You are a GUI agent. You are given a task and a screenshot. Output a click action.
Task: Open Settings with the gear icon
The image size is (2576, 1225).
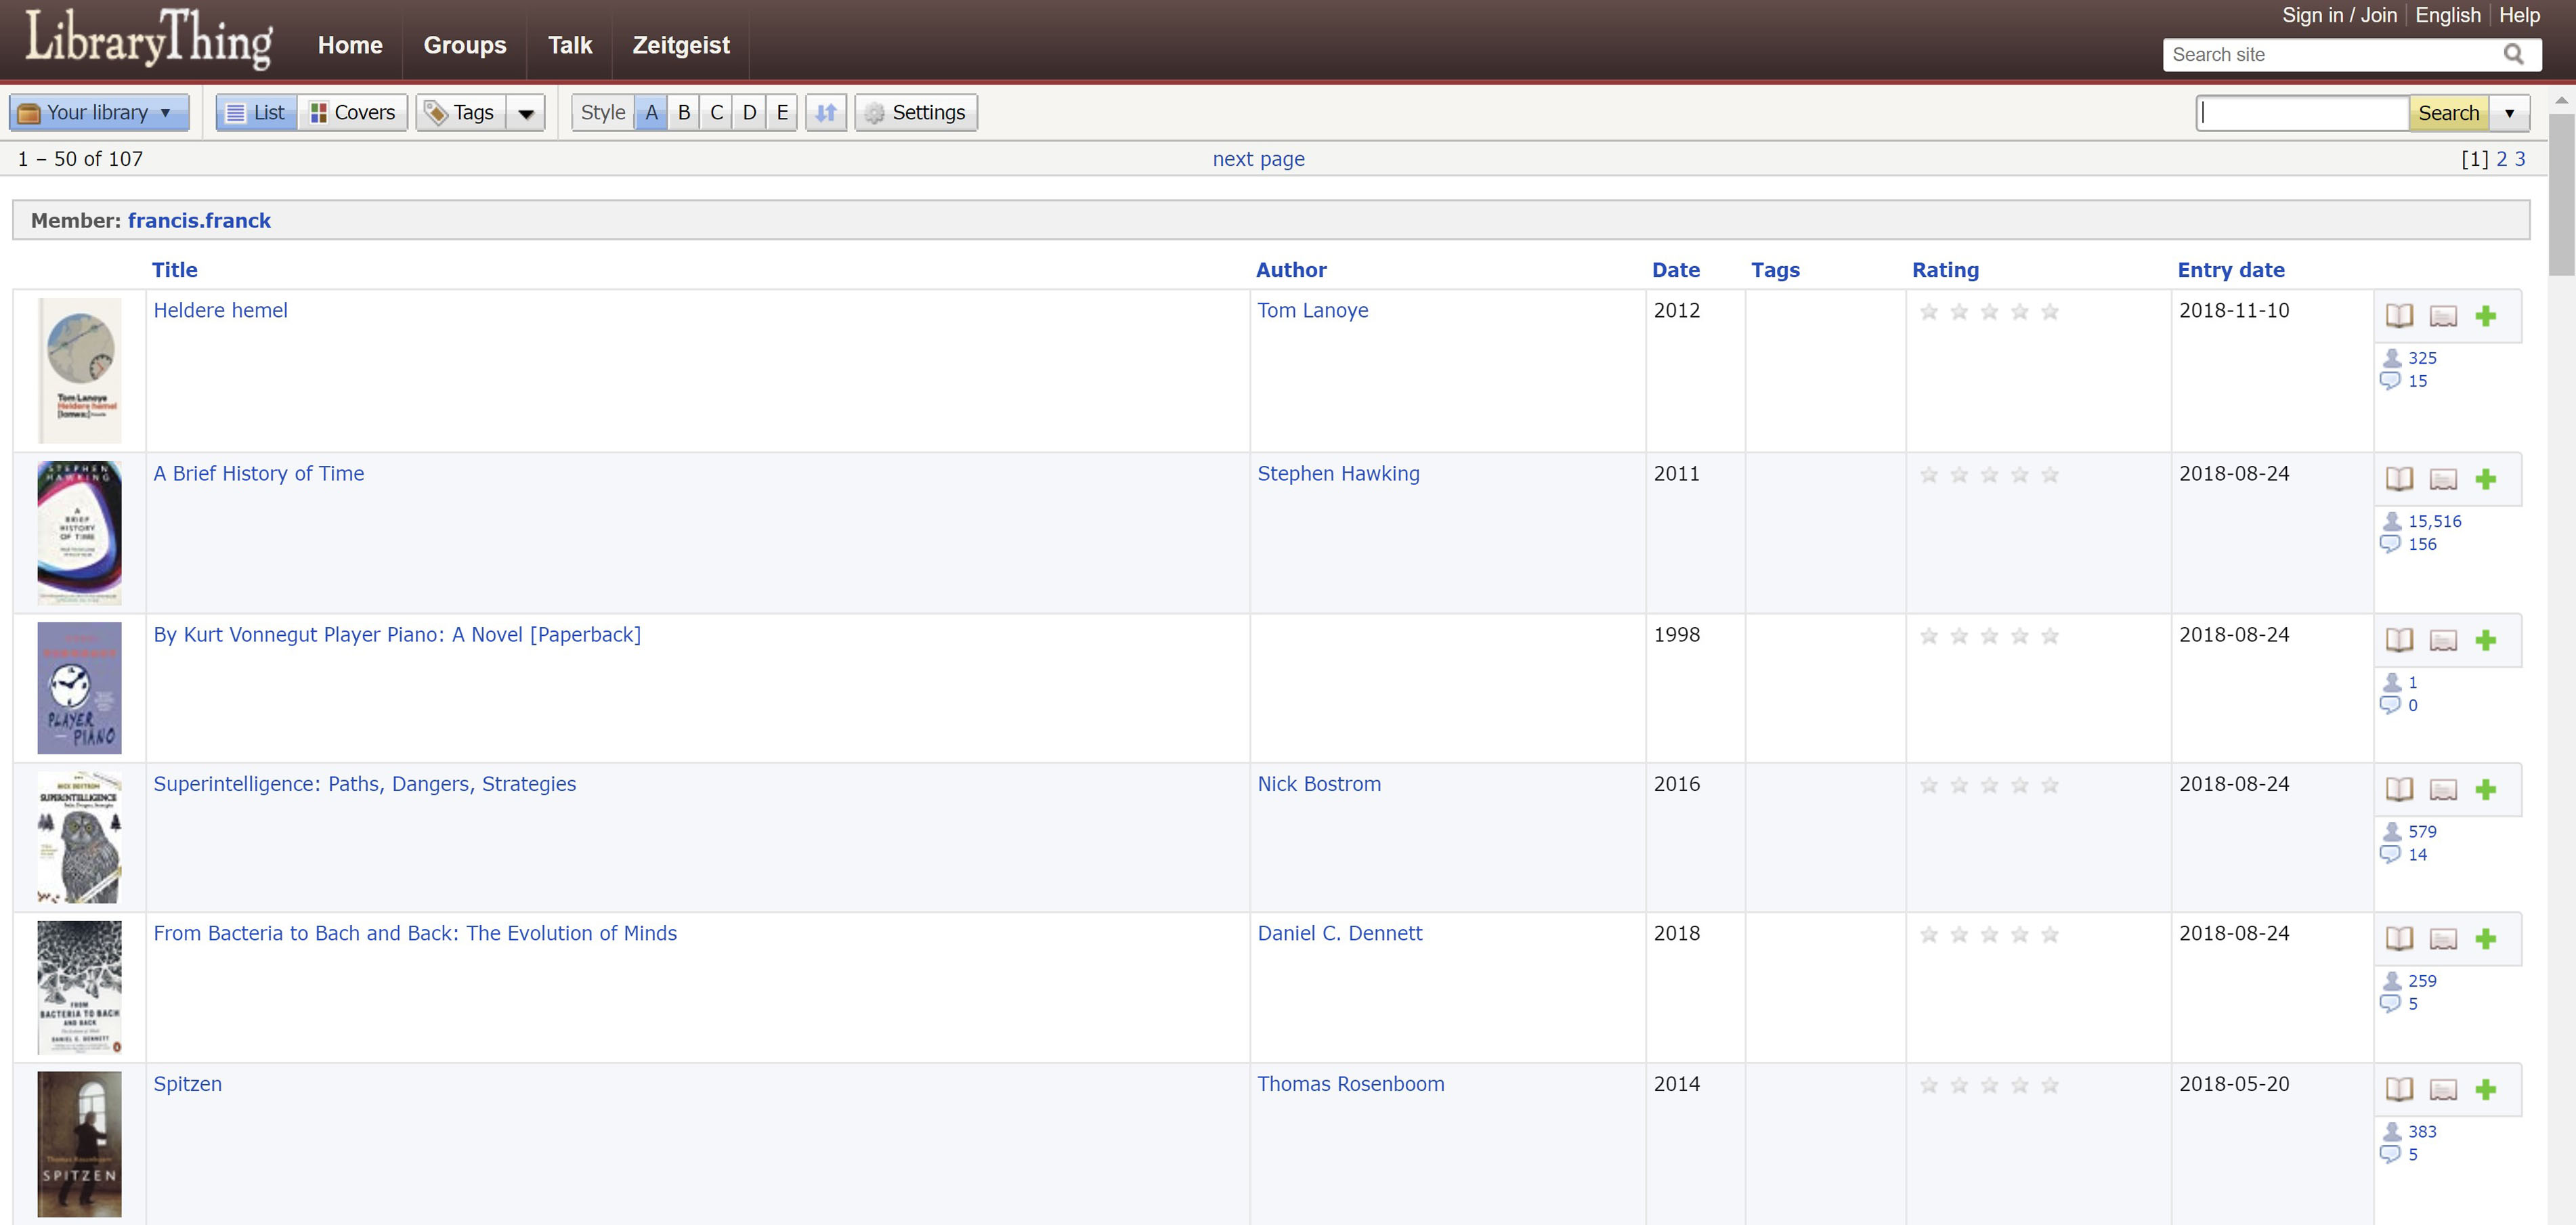click(x=916, y=112)
